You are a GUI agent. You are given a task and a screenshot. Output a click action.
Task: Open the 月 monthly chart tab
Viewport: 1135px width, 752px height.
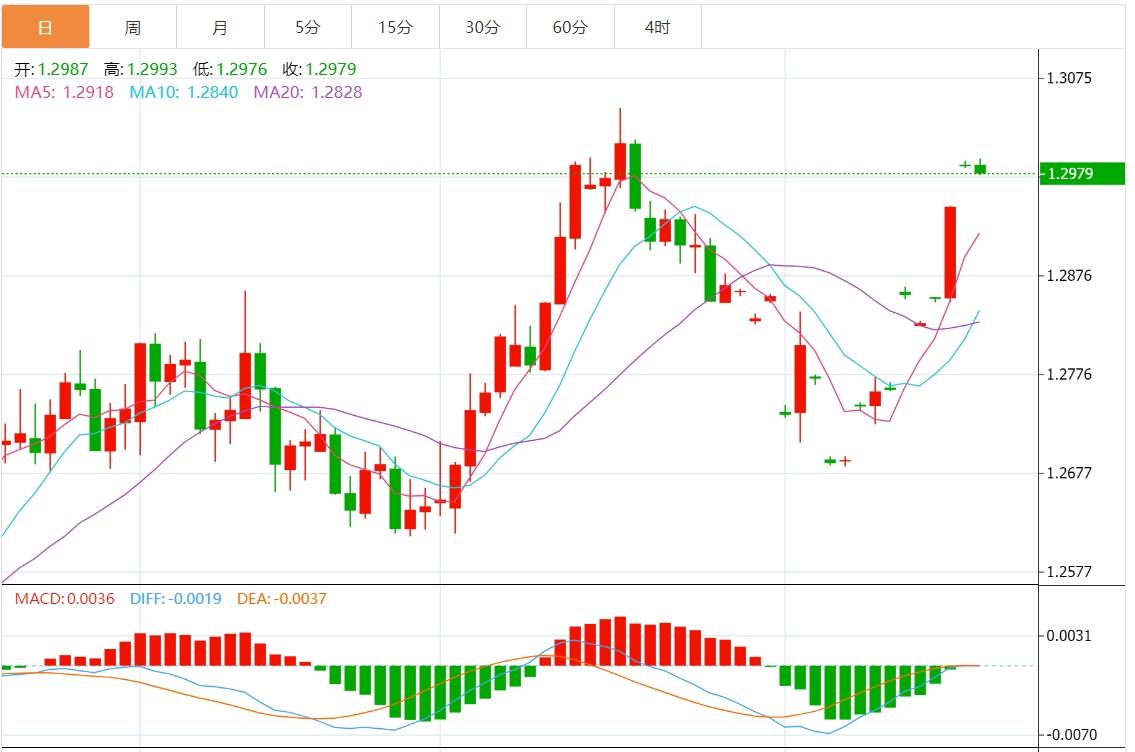click(220, 27)
